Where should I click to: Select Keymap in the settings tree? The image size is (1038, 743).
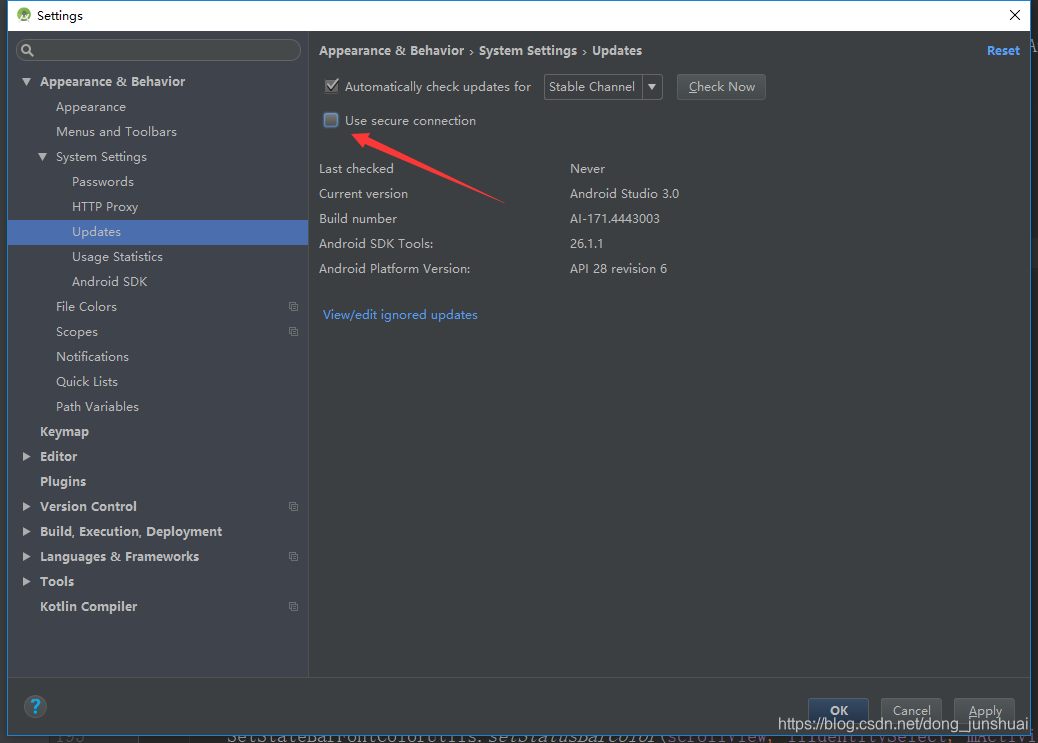click(64, 432)
